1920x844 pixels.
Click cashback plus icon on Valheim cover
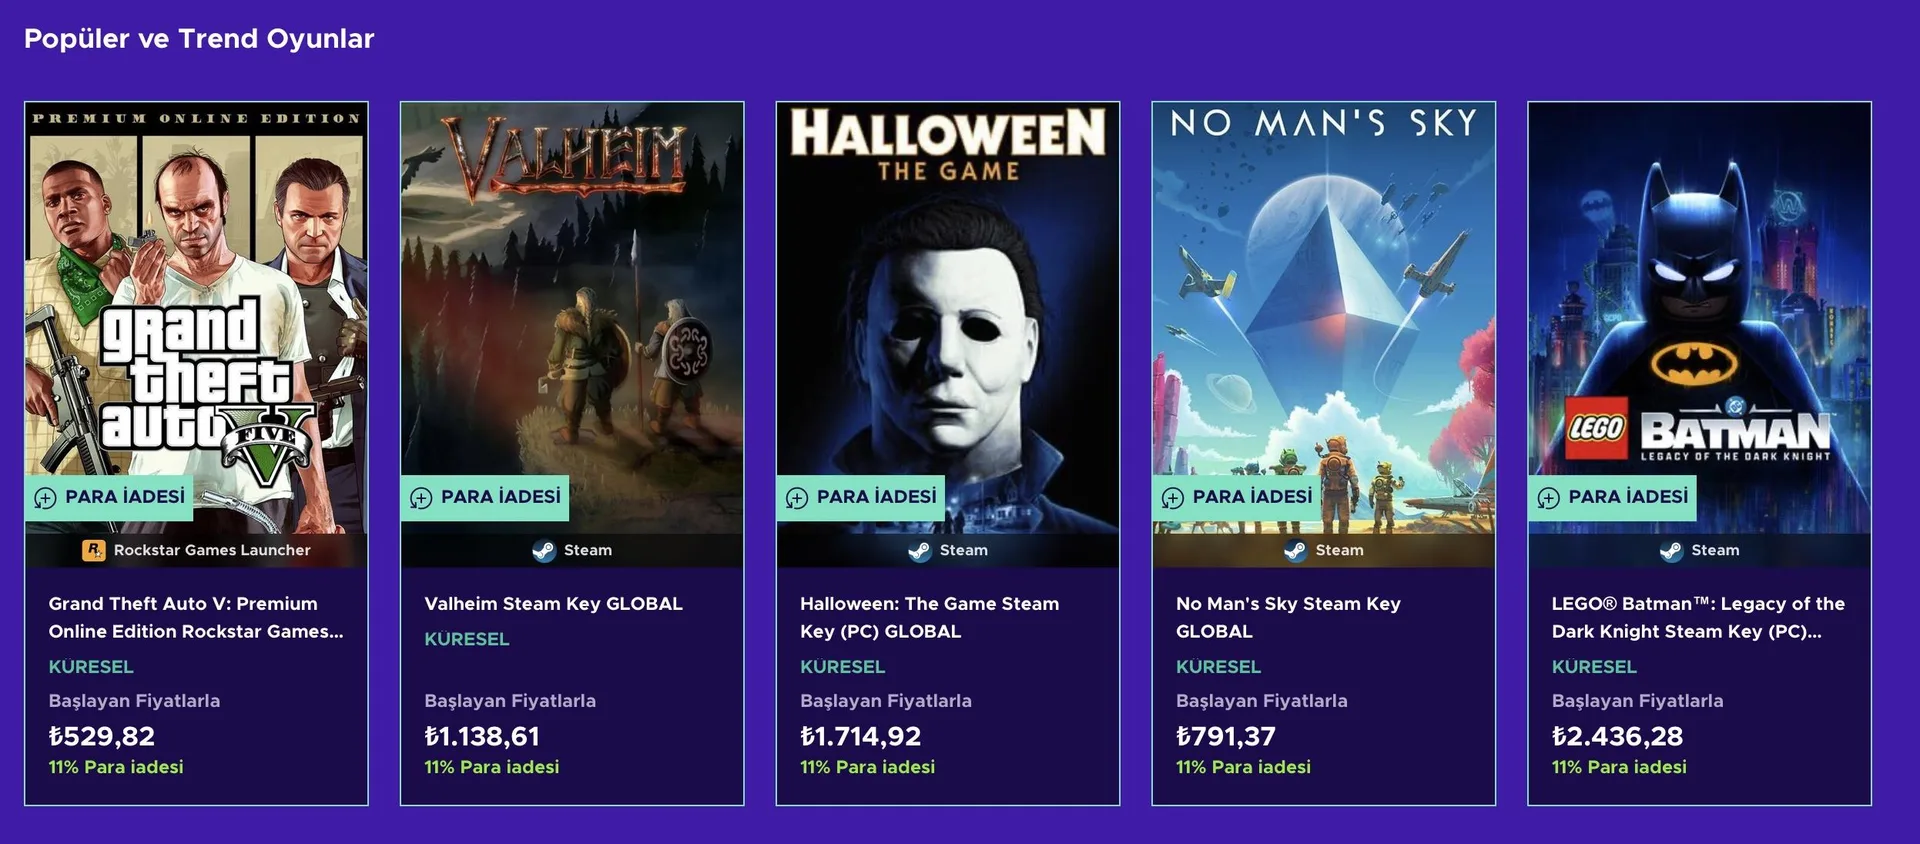click(421, 498)
